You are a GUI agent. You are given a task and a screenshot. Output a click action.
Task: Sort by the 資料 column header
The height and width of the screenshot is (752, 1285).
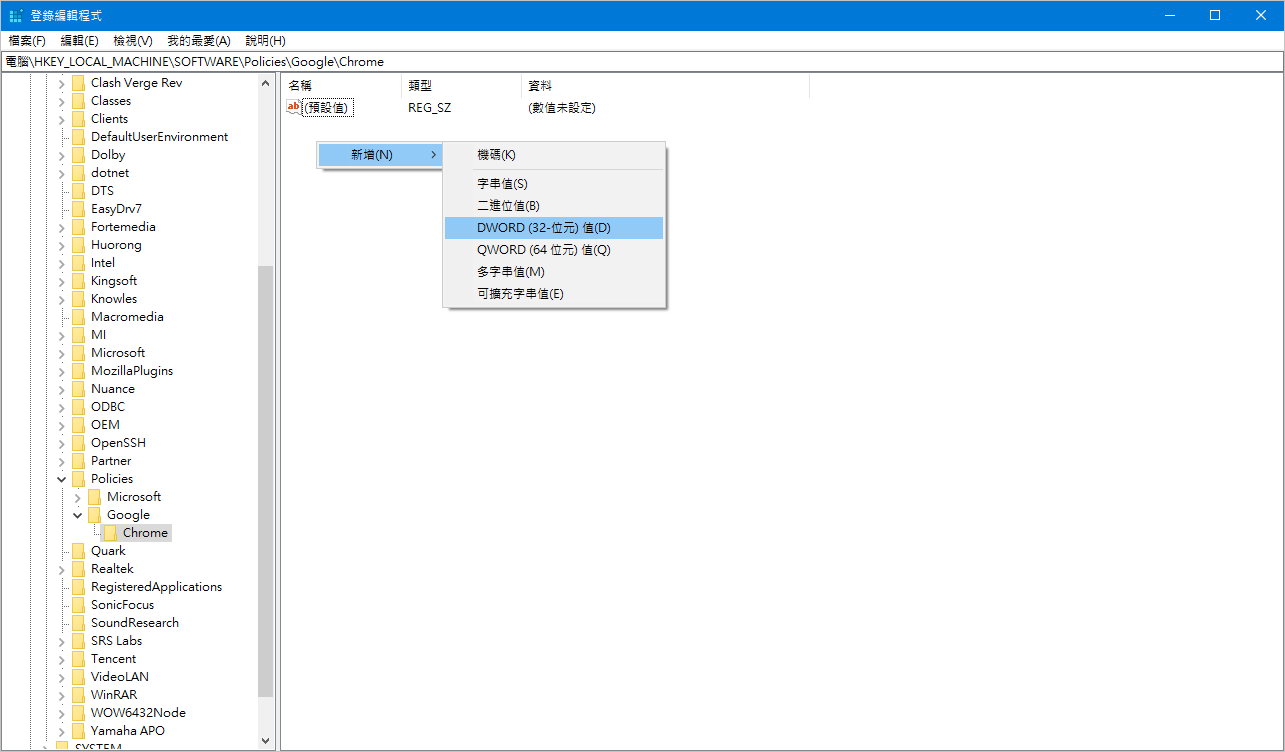click(665, 86)
